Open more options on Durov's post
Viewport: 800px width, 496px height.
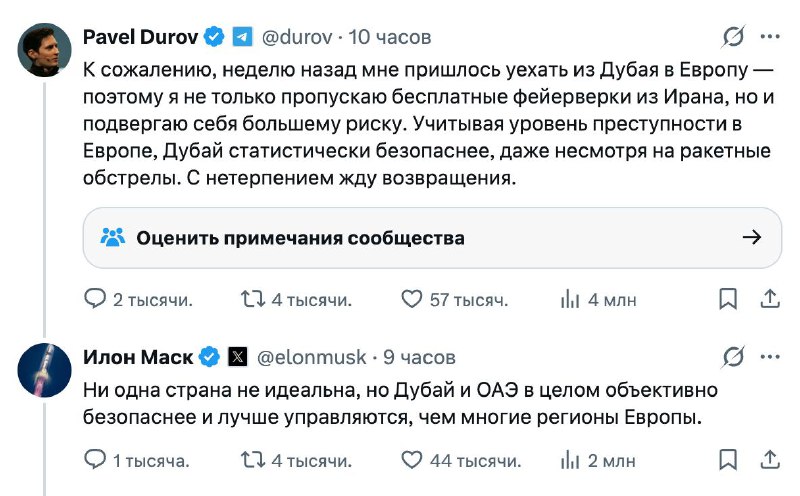pyautogui.click(x=770, y=37)
